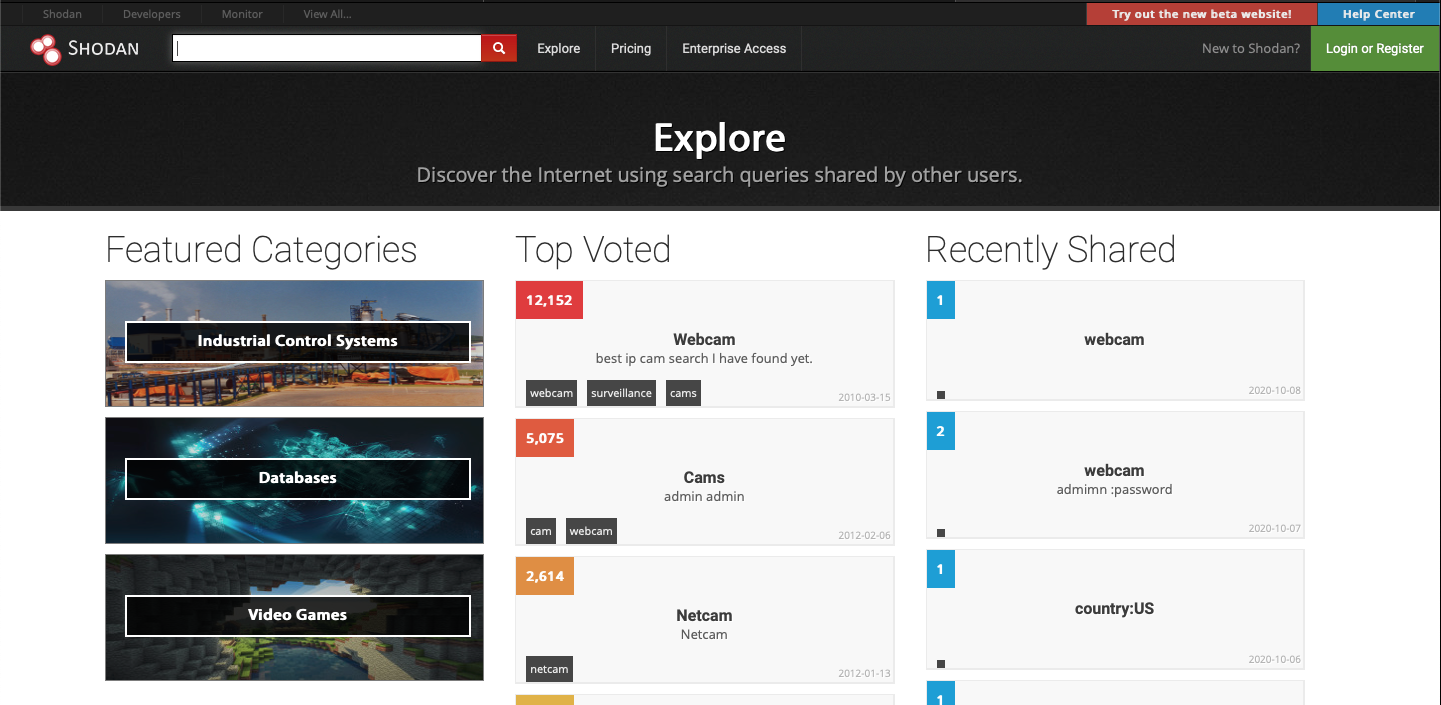Click the Top Voted heading
1441x705 pixels.
click(x=593, y=249)
